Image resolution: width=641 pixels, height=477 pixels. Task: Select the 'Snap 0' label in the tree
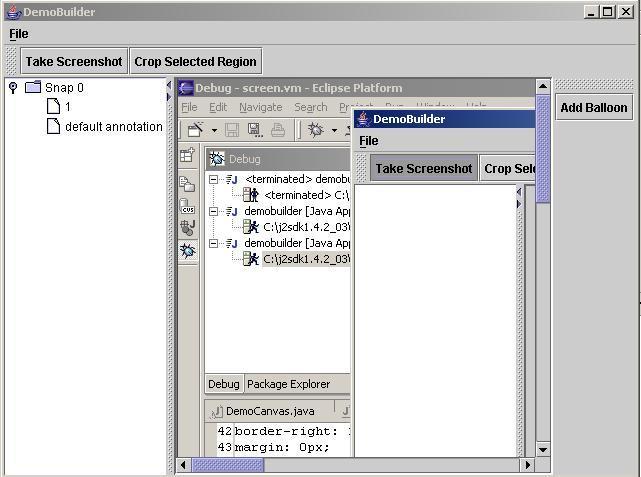pos(64,87)
